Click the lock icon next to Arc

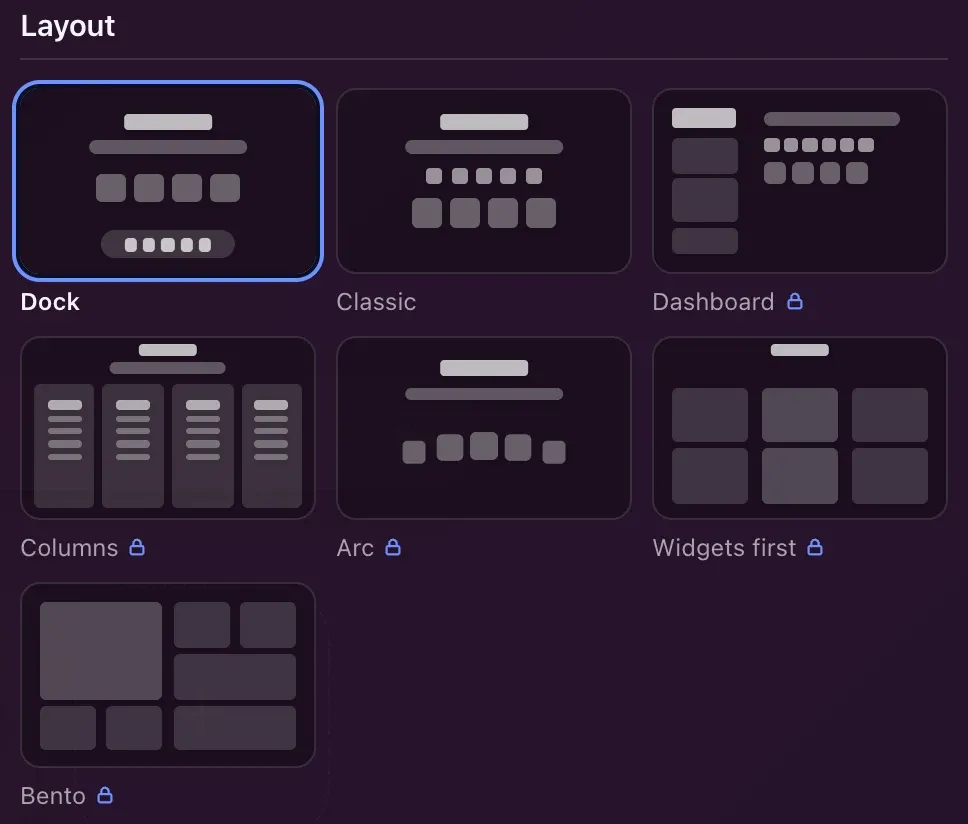point(393,547)
